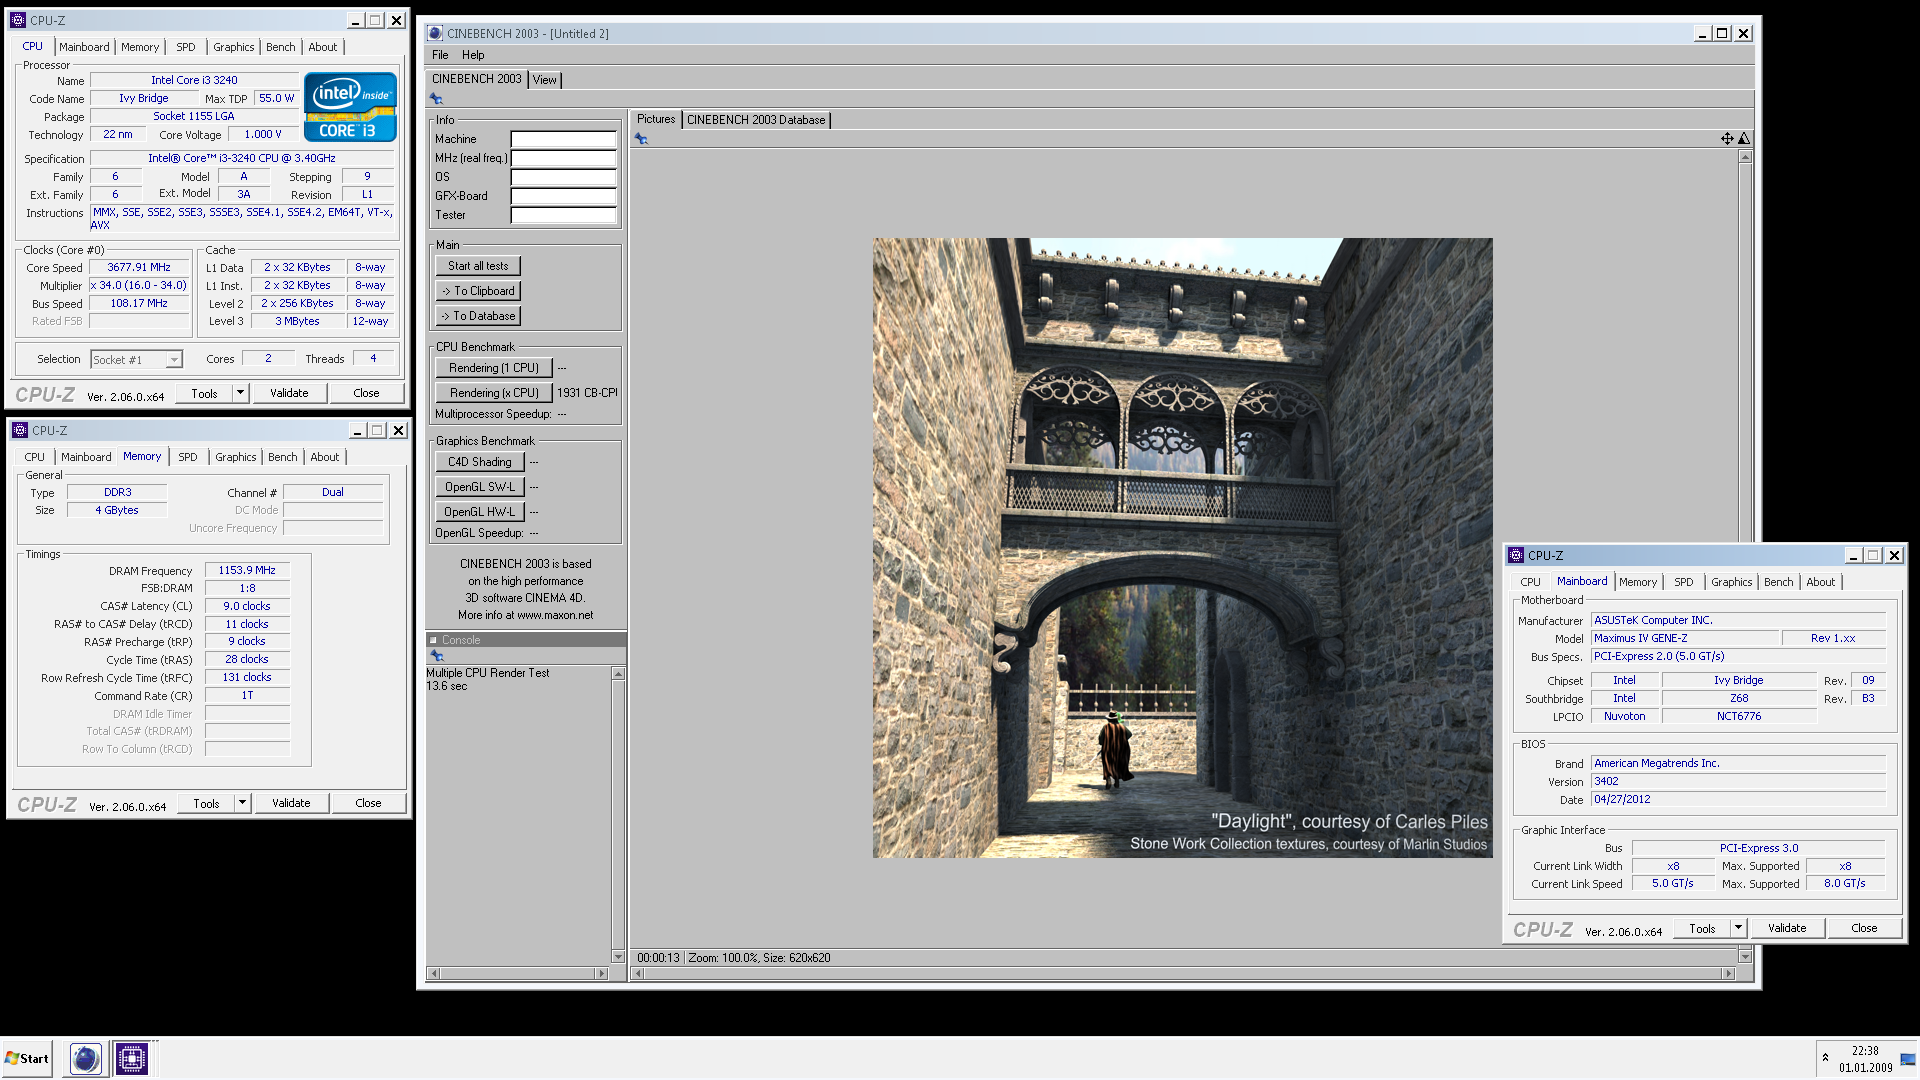The height and width of the screenshot is (1080, 1920).
Task: Open the Help menu in CINEBENCH
Action: tap(473, 55)
